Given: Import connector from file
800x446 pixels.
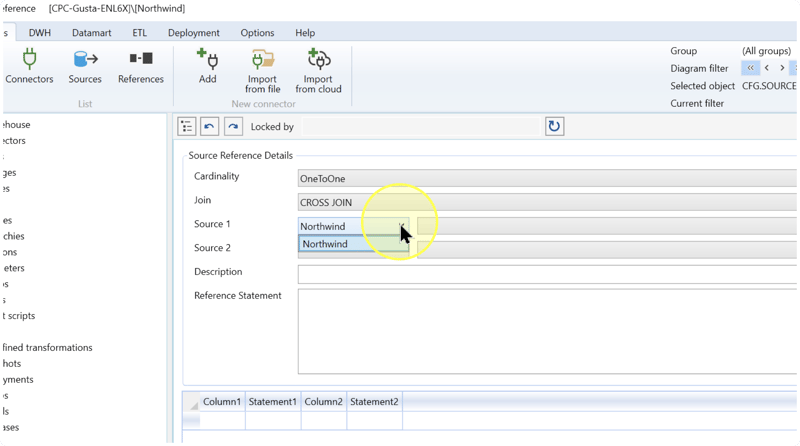Looking at the screenshot, I should [263, 70].
